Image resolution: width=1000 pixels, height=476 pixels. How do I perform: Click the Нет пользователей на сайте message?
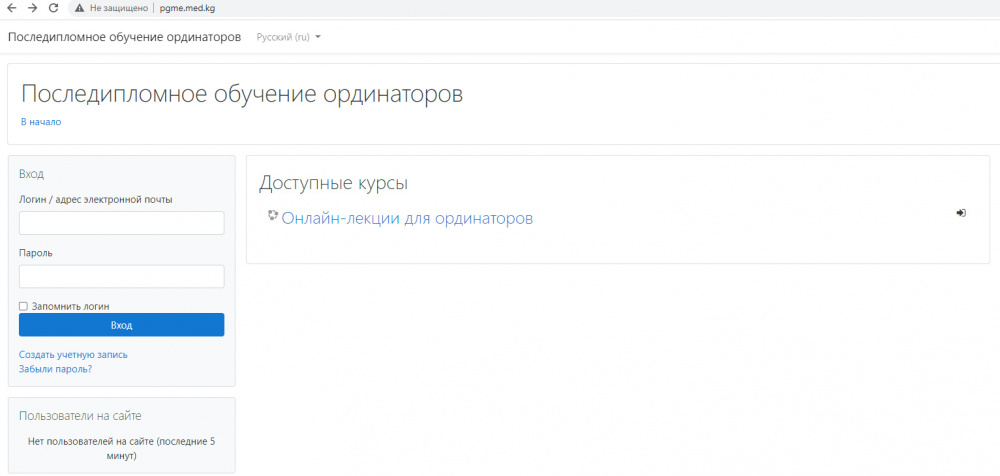tap(122, 449)
